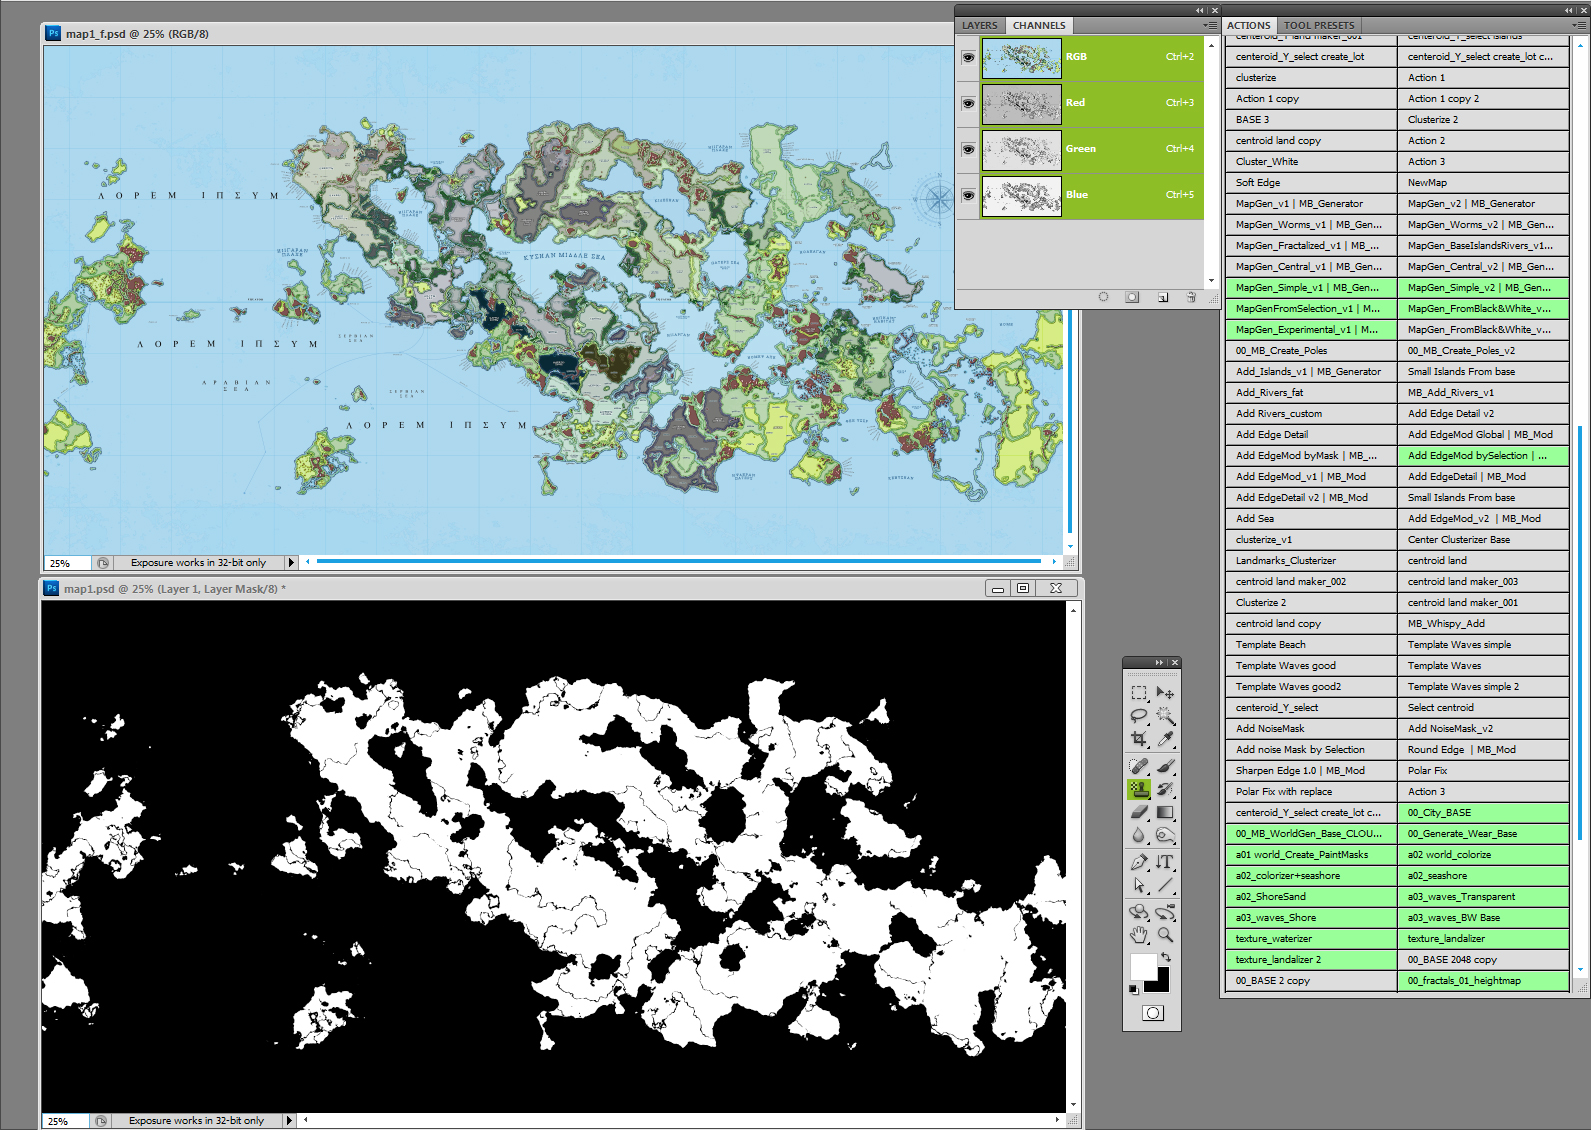Toggle Red channel visibility eye
The image size is (1591, 1130).
coord(968,103)
